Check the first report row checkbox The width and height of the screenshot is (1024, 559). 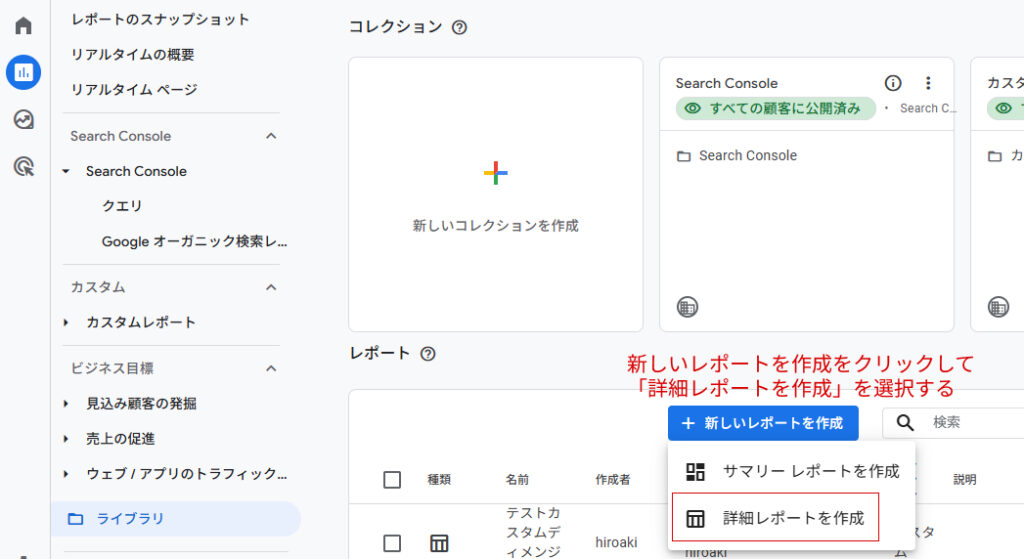[x=392, y=543]
